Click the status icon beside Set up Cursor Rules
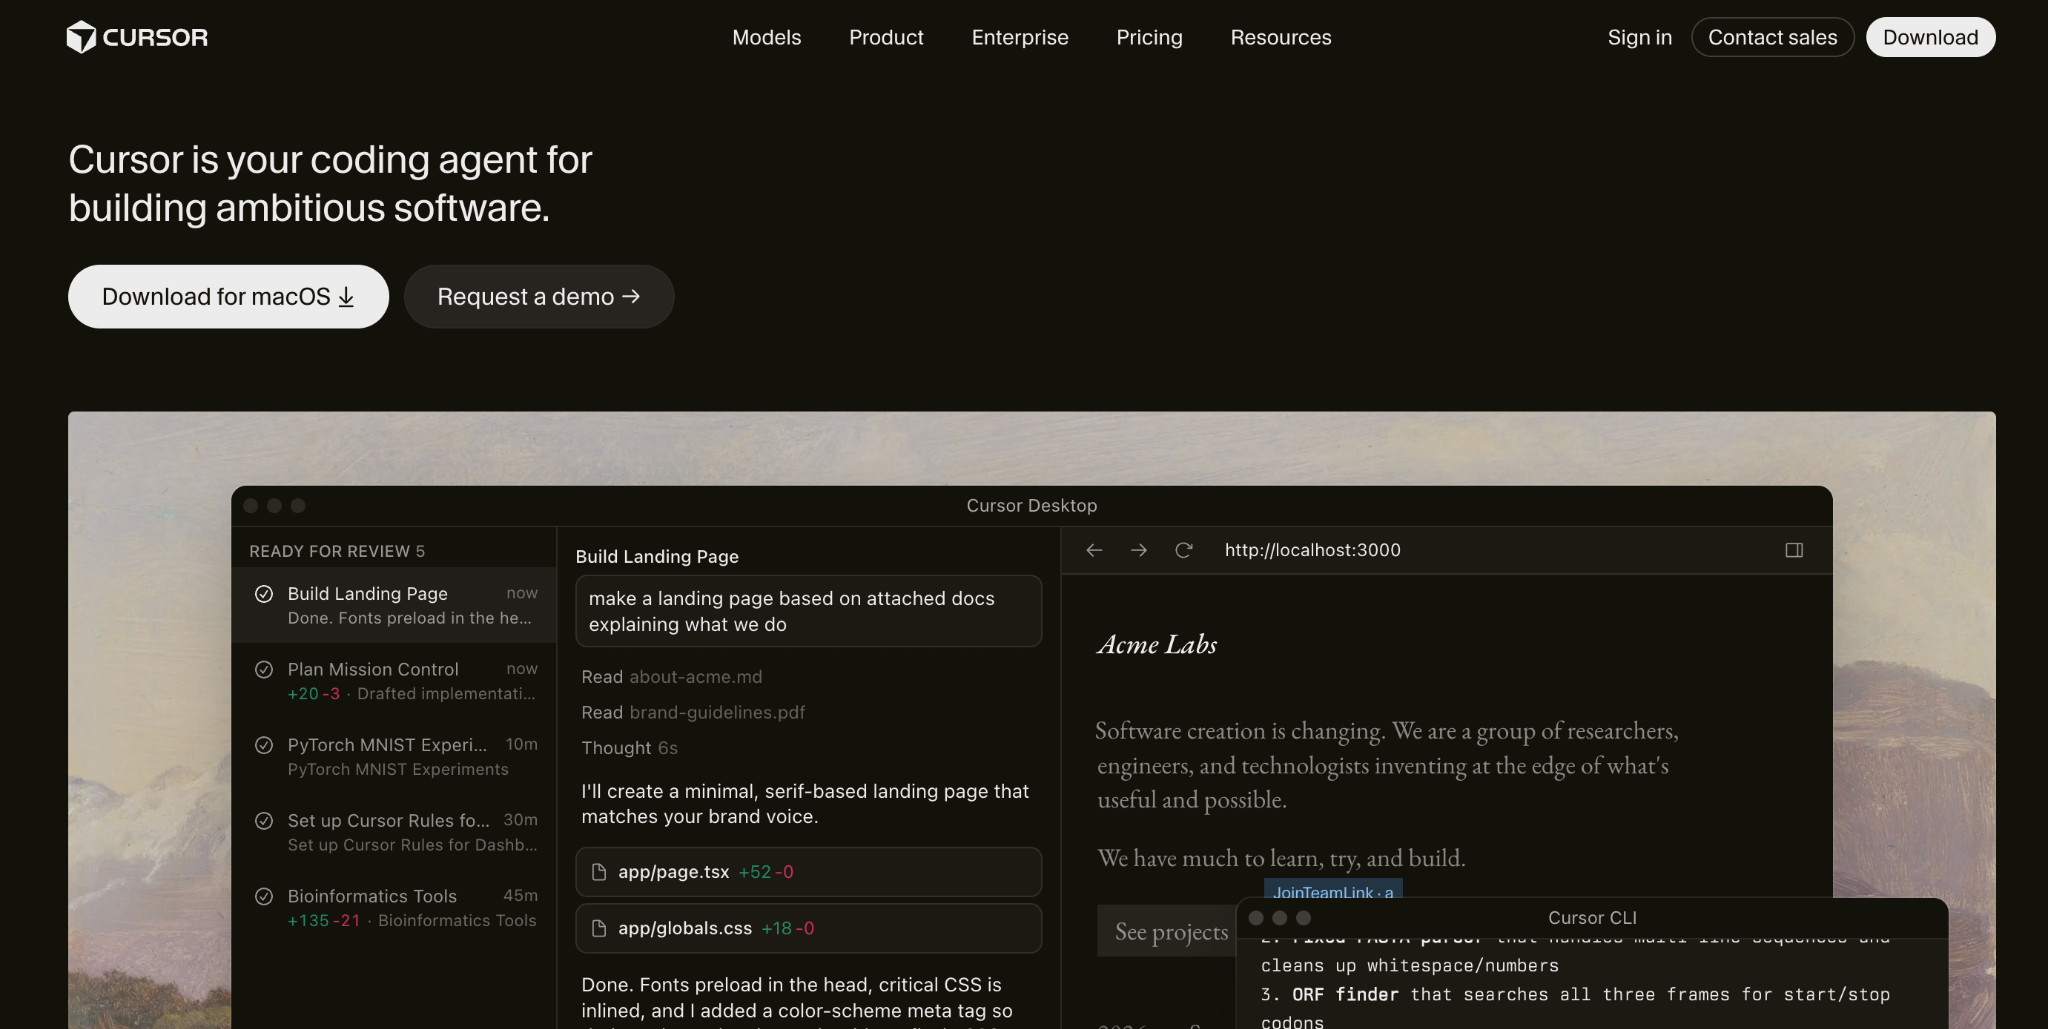Screen dimensions: 2048x1029 tap(264, 820)
